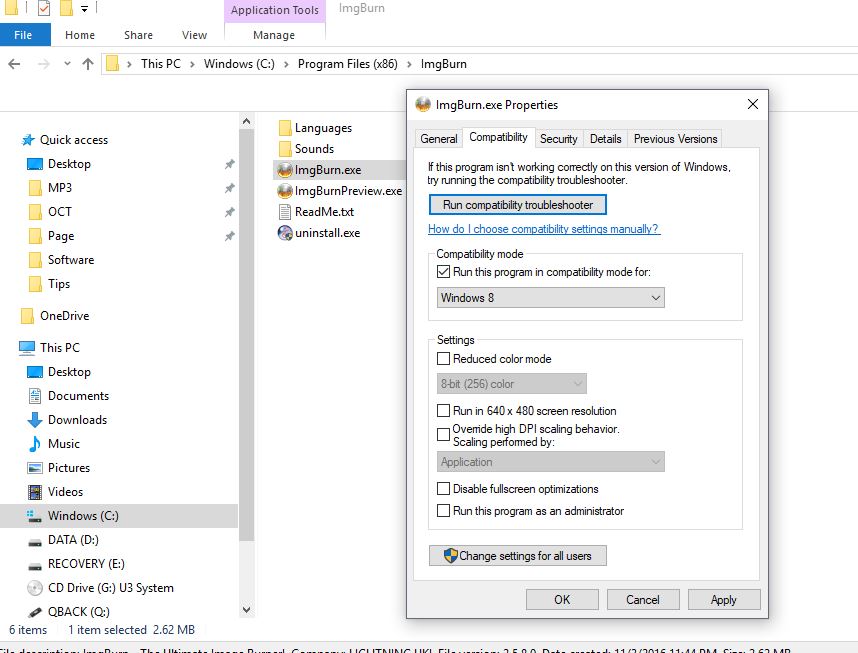The height and width of the screenshot is (653, 858).
Task: Run the compatibility troubleshooter
Action: pyautogui.click(x=517, y=204)
